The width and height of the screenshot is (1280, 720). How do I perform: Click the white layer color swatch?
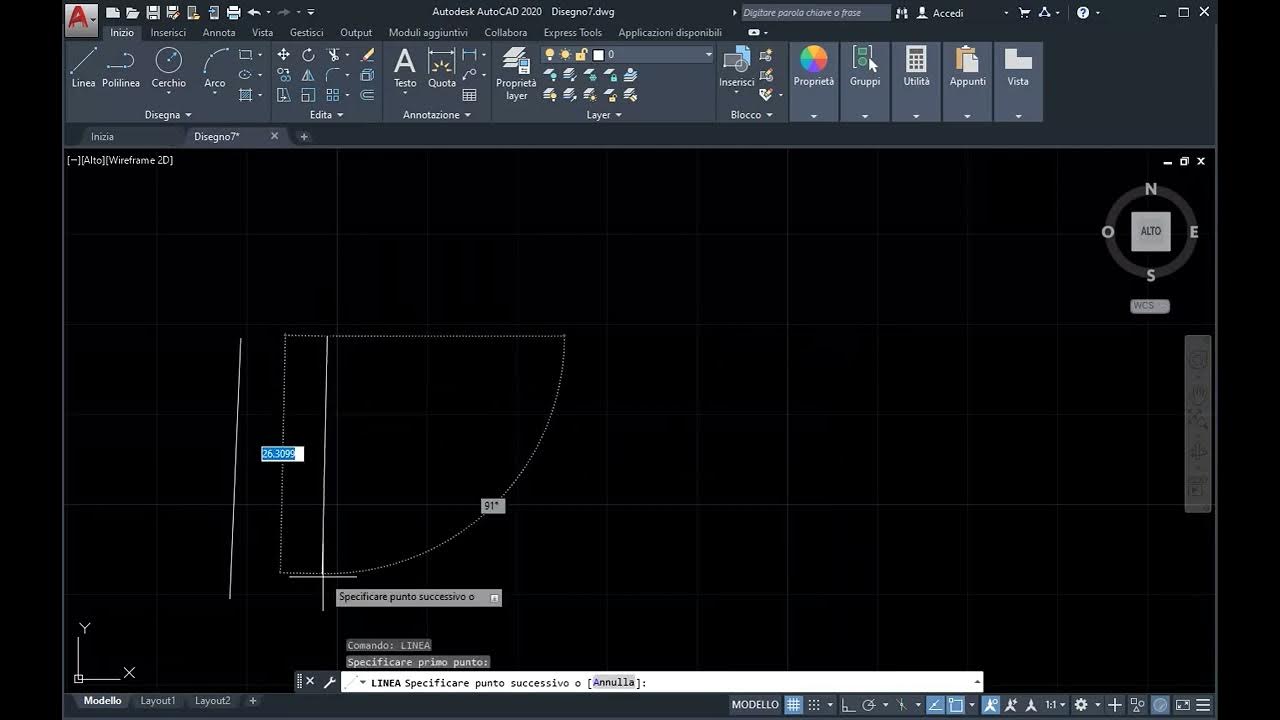[x=598, y=55]
